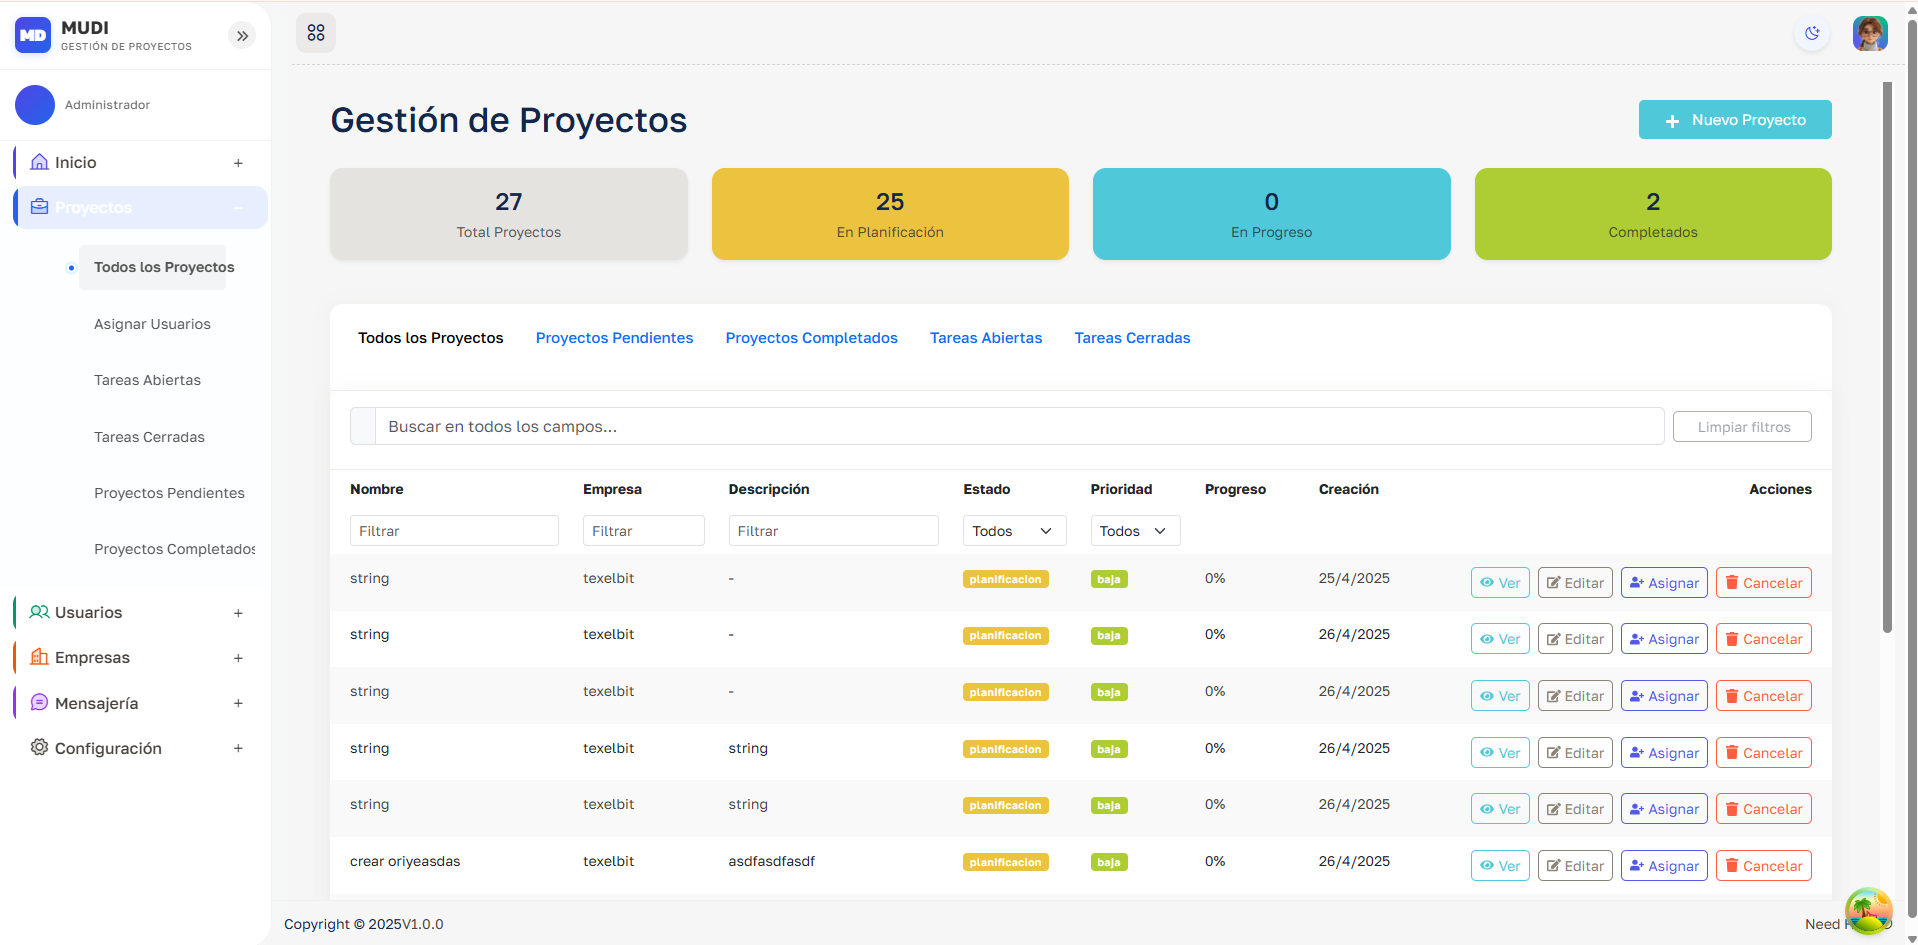1918x945 pixels.
Task: Toggle dark mode moon icon
Action: (x=1812, y=34)
